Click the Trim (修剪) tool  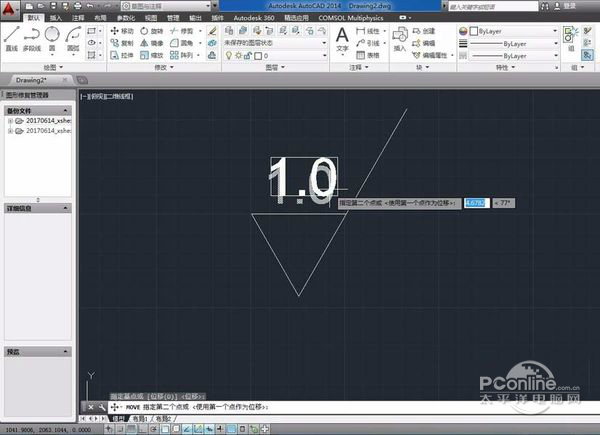182,31
